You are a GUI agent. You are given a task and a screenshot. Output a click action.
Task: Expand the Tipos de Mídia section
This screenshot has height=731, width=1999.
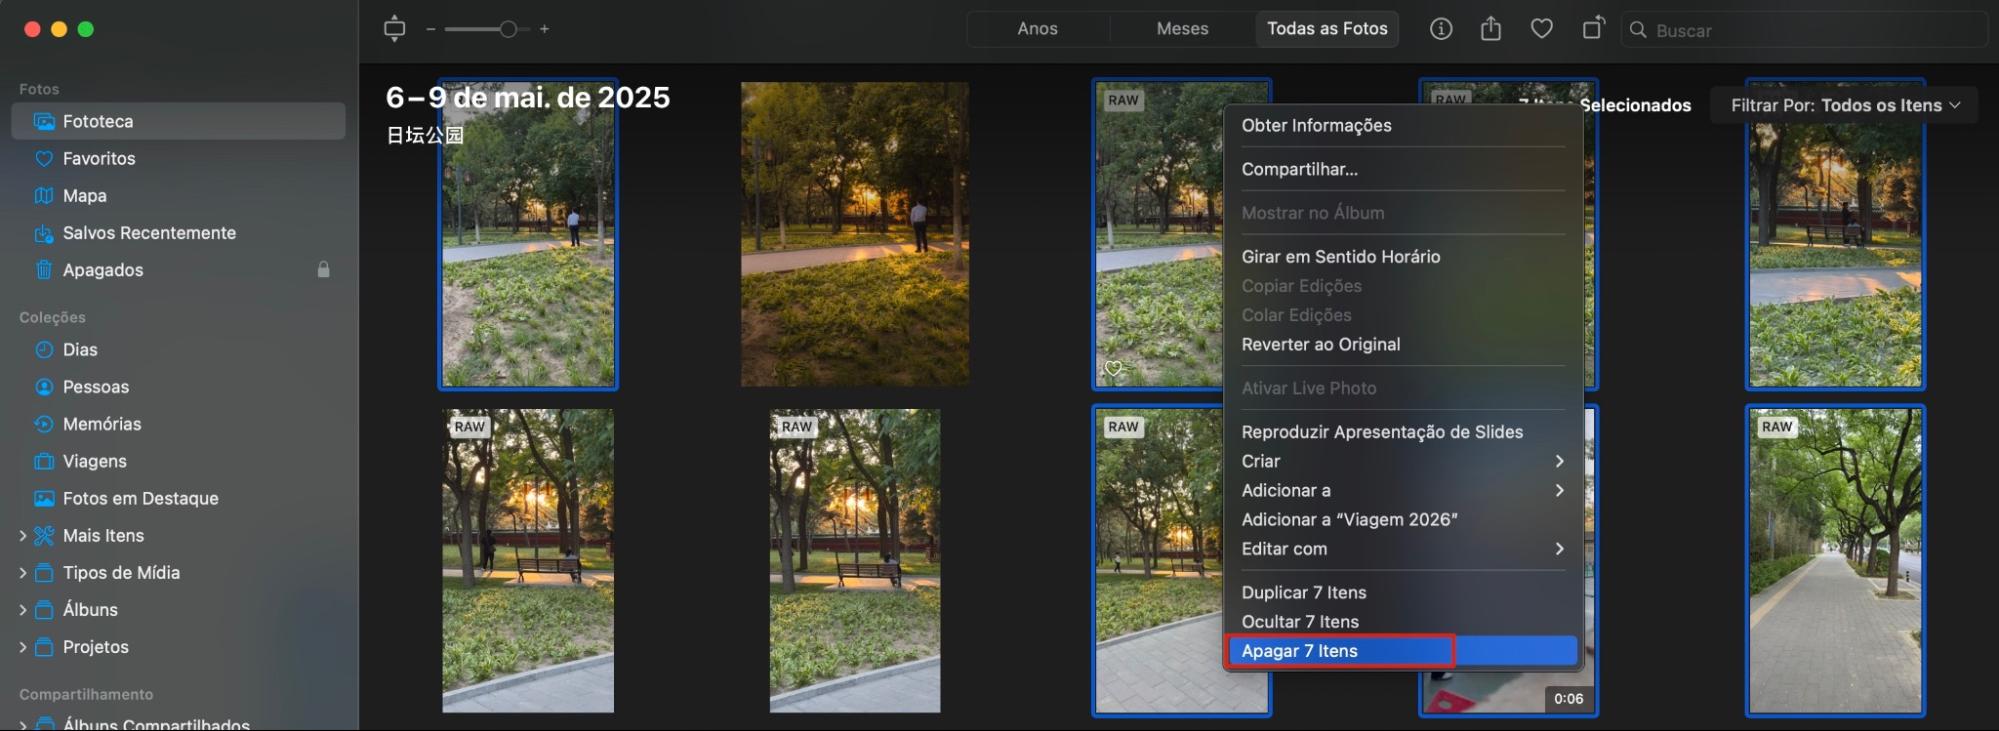tap(23, 573)
